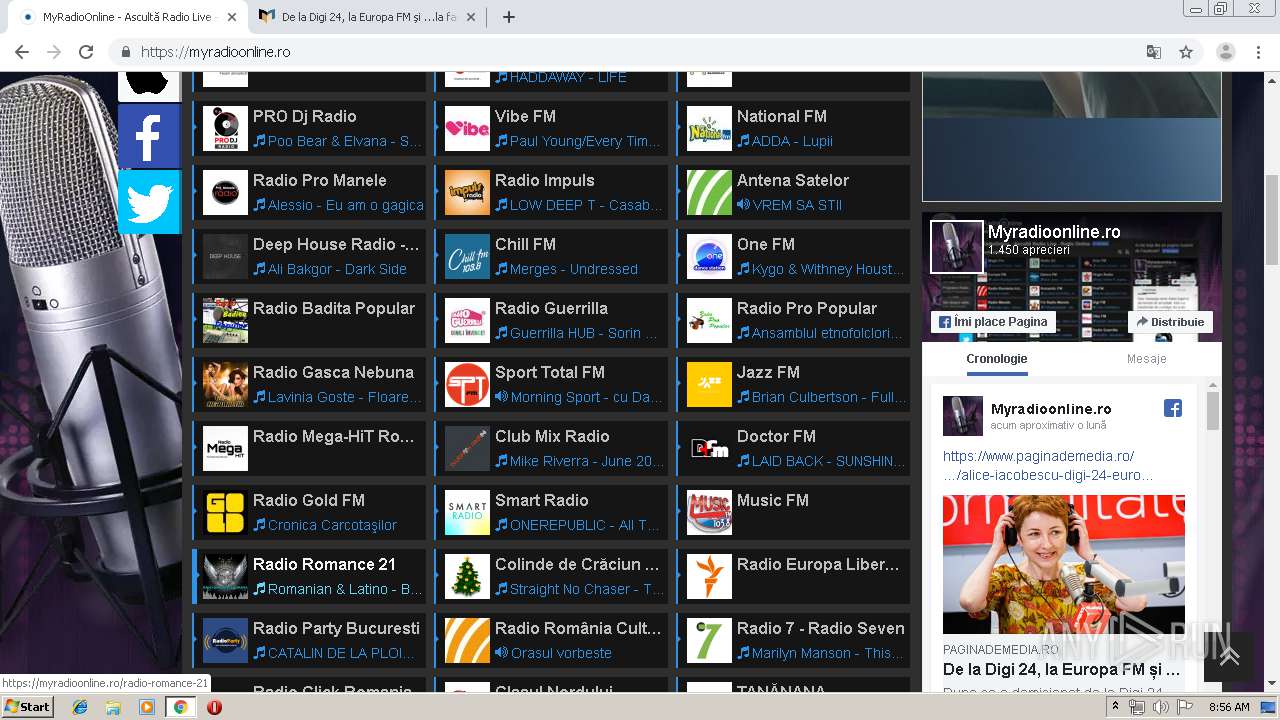
Task: Click the Deep House Radio logo
Action: pos(225,257)
